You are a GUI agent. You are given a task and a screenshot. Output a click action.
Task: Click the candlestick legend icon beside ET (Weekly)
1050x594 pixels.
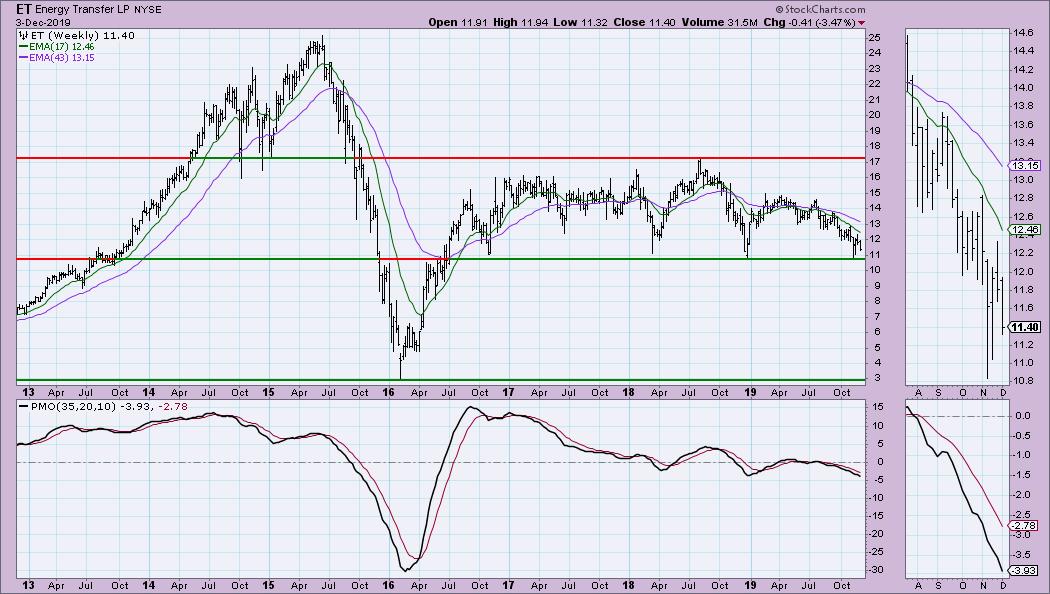tap(23, 35)
